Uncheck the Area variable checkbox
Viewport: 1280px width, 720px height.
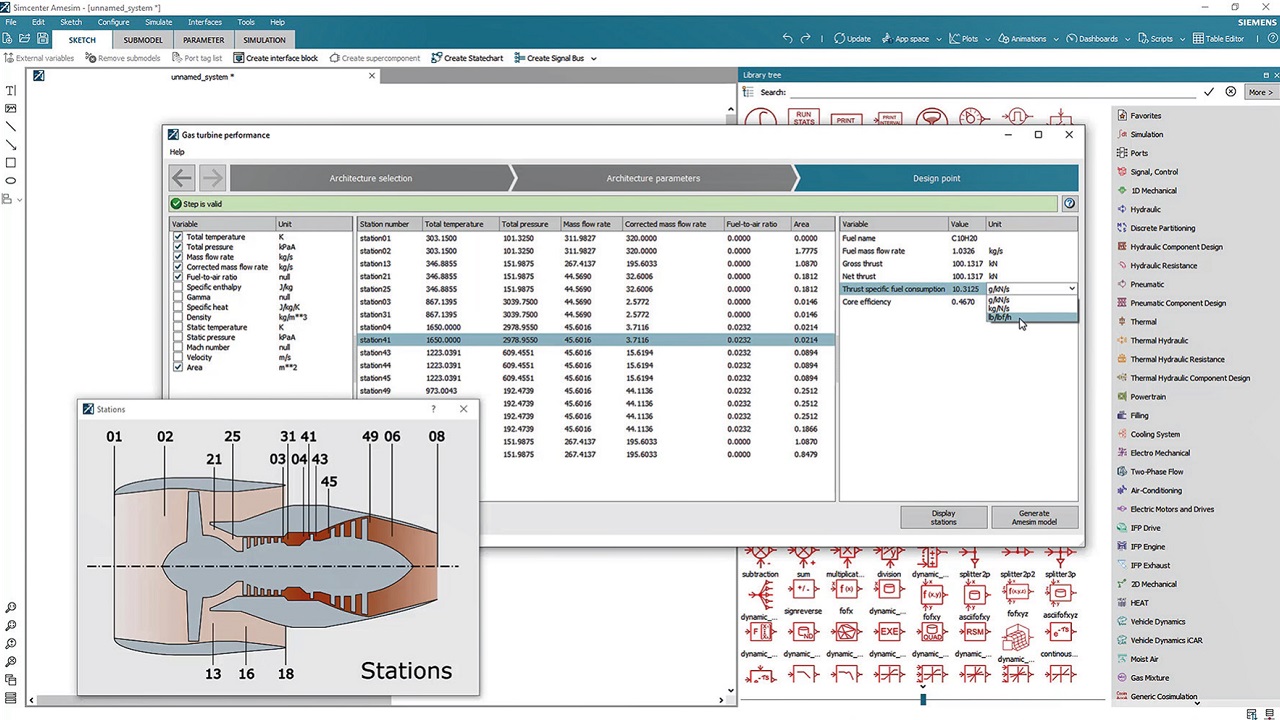click(177, 367)
